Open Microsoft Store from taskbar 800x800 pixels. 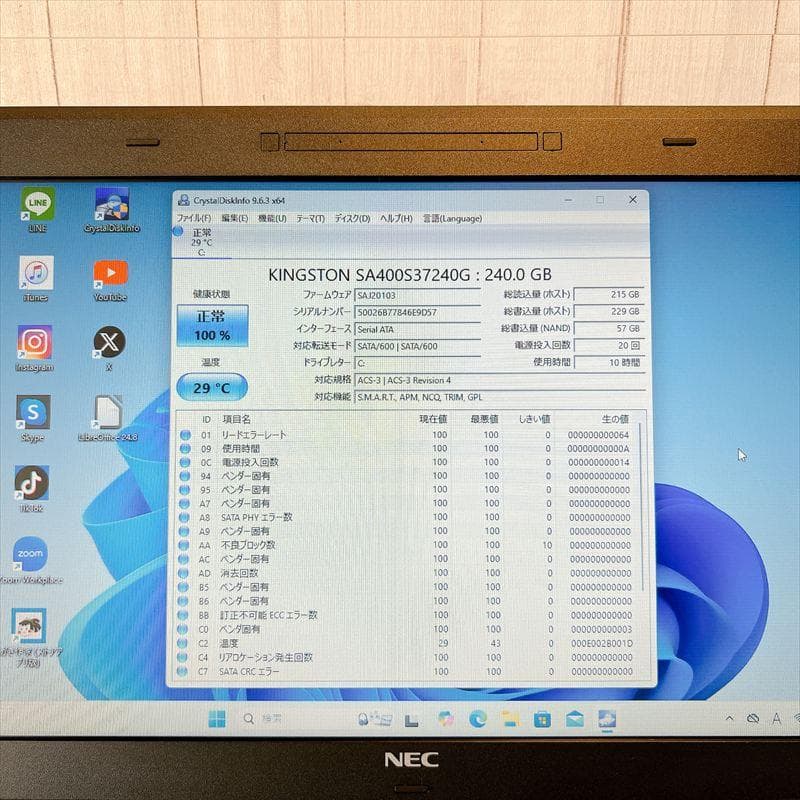tap(542, 719)
